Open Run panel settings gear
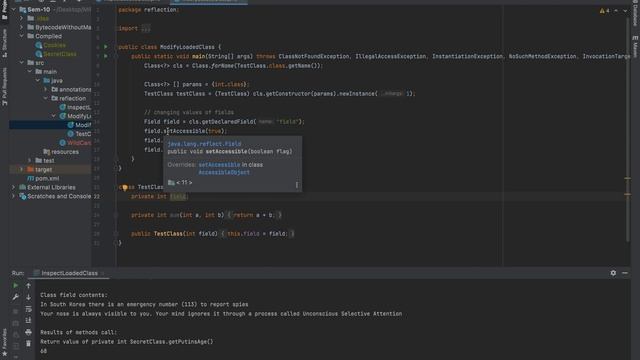 tap(613, 273)
